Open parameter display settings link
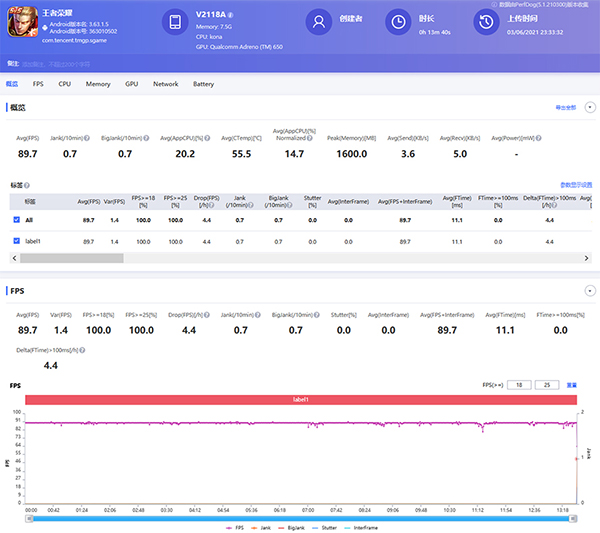600x533 pixels. tap(575, 185)
